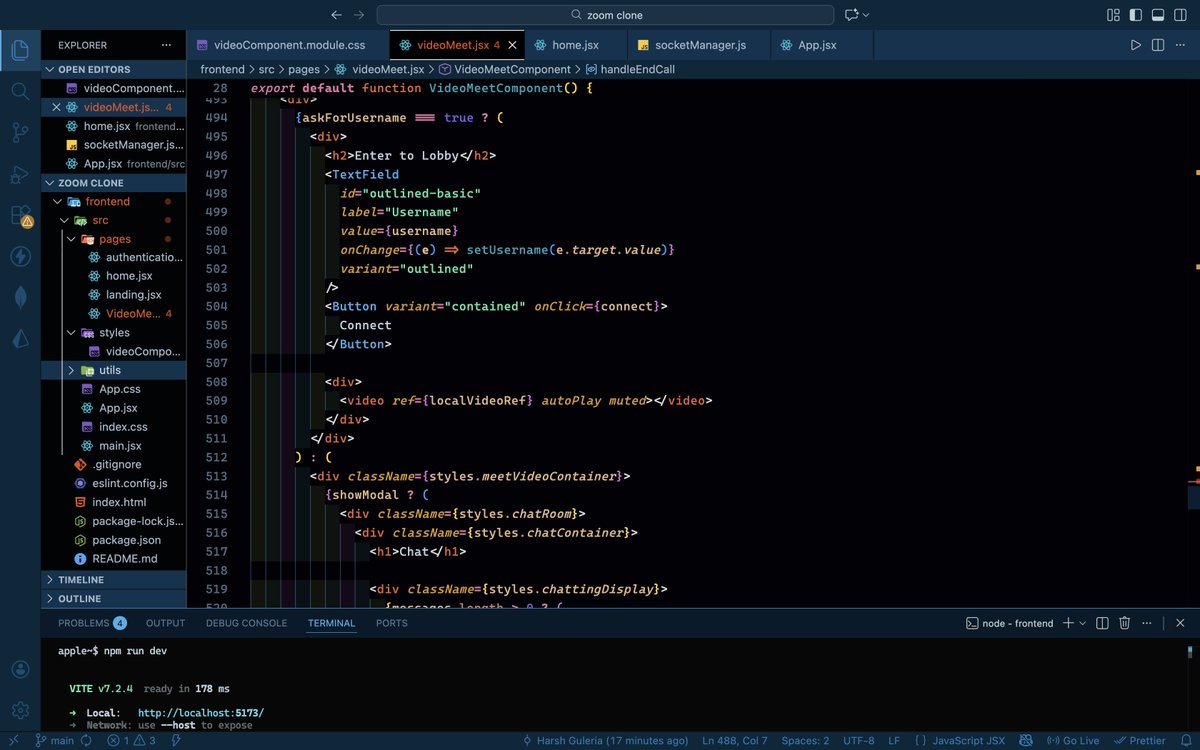Open package.json in the file tree
This screenshot has width=1200, height=750.
(x=113, y=540)
